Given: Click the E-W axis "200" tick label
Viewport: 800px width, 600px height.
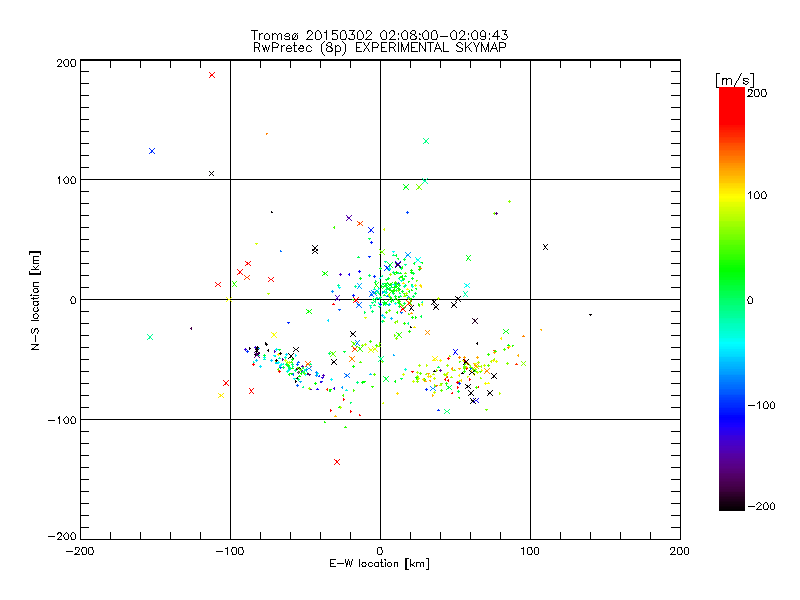Looking at the screenshot, I should coord(680,551).
